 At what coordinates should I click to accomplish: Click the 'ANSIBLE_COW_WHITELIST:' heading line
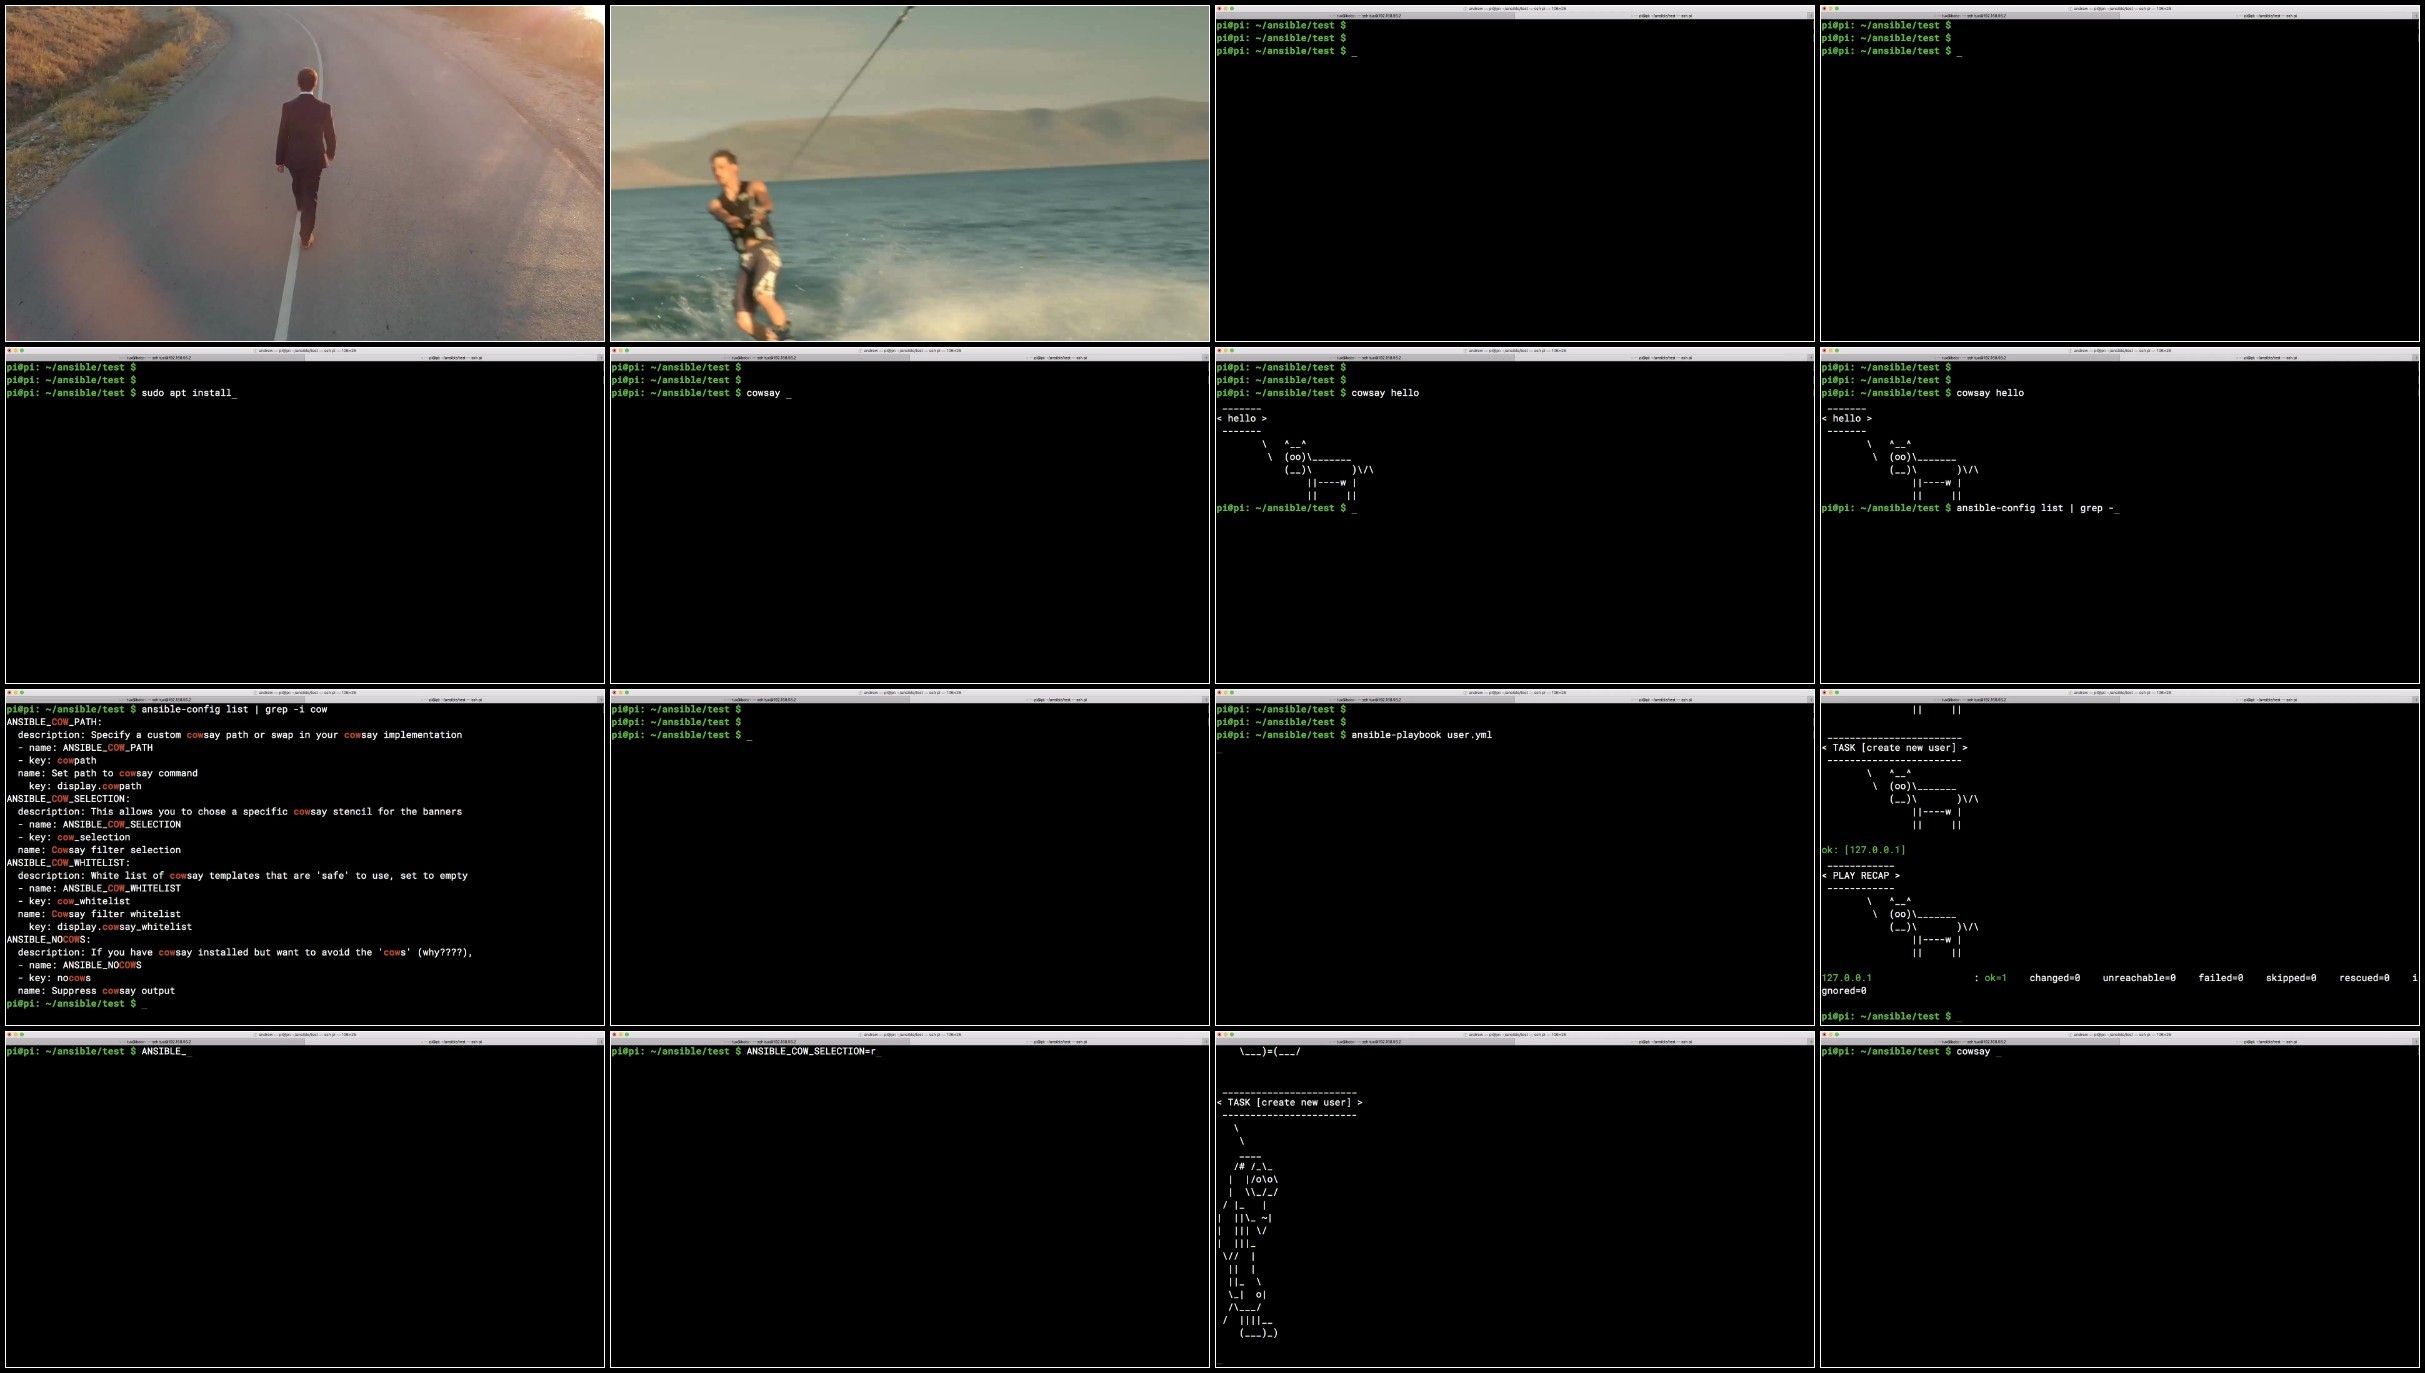click(x=68, y=863)
